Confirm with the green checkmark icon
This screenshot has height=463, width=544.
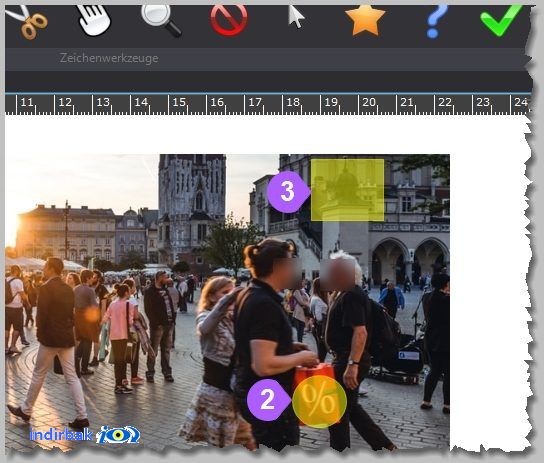point(502,20)
